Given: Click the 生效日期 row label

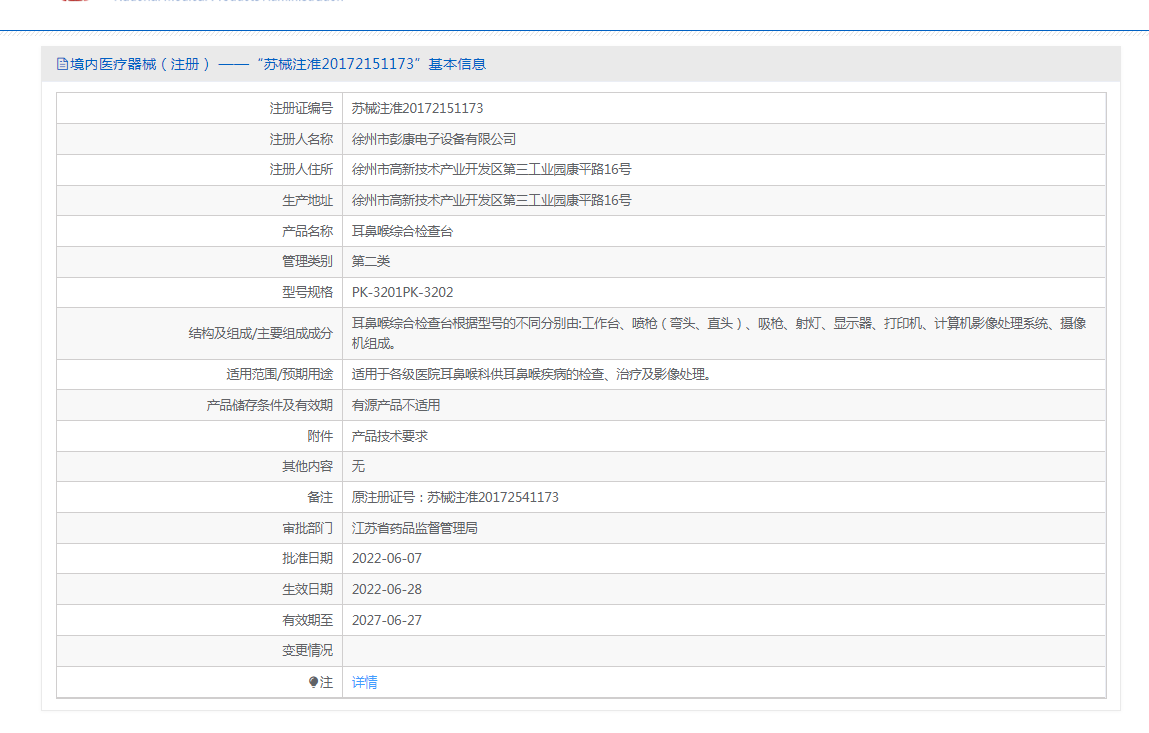Looking at the screenshot, I should [307, 589].
